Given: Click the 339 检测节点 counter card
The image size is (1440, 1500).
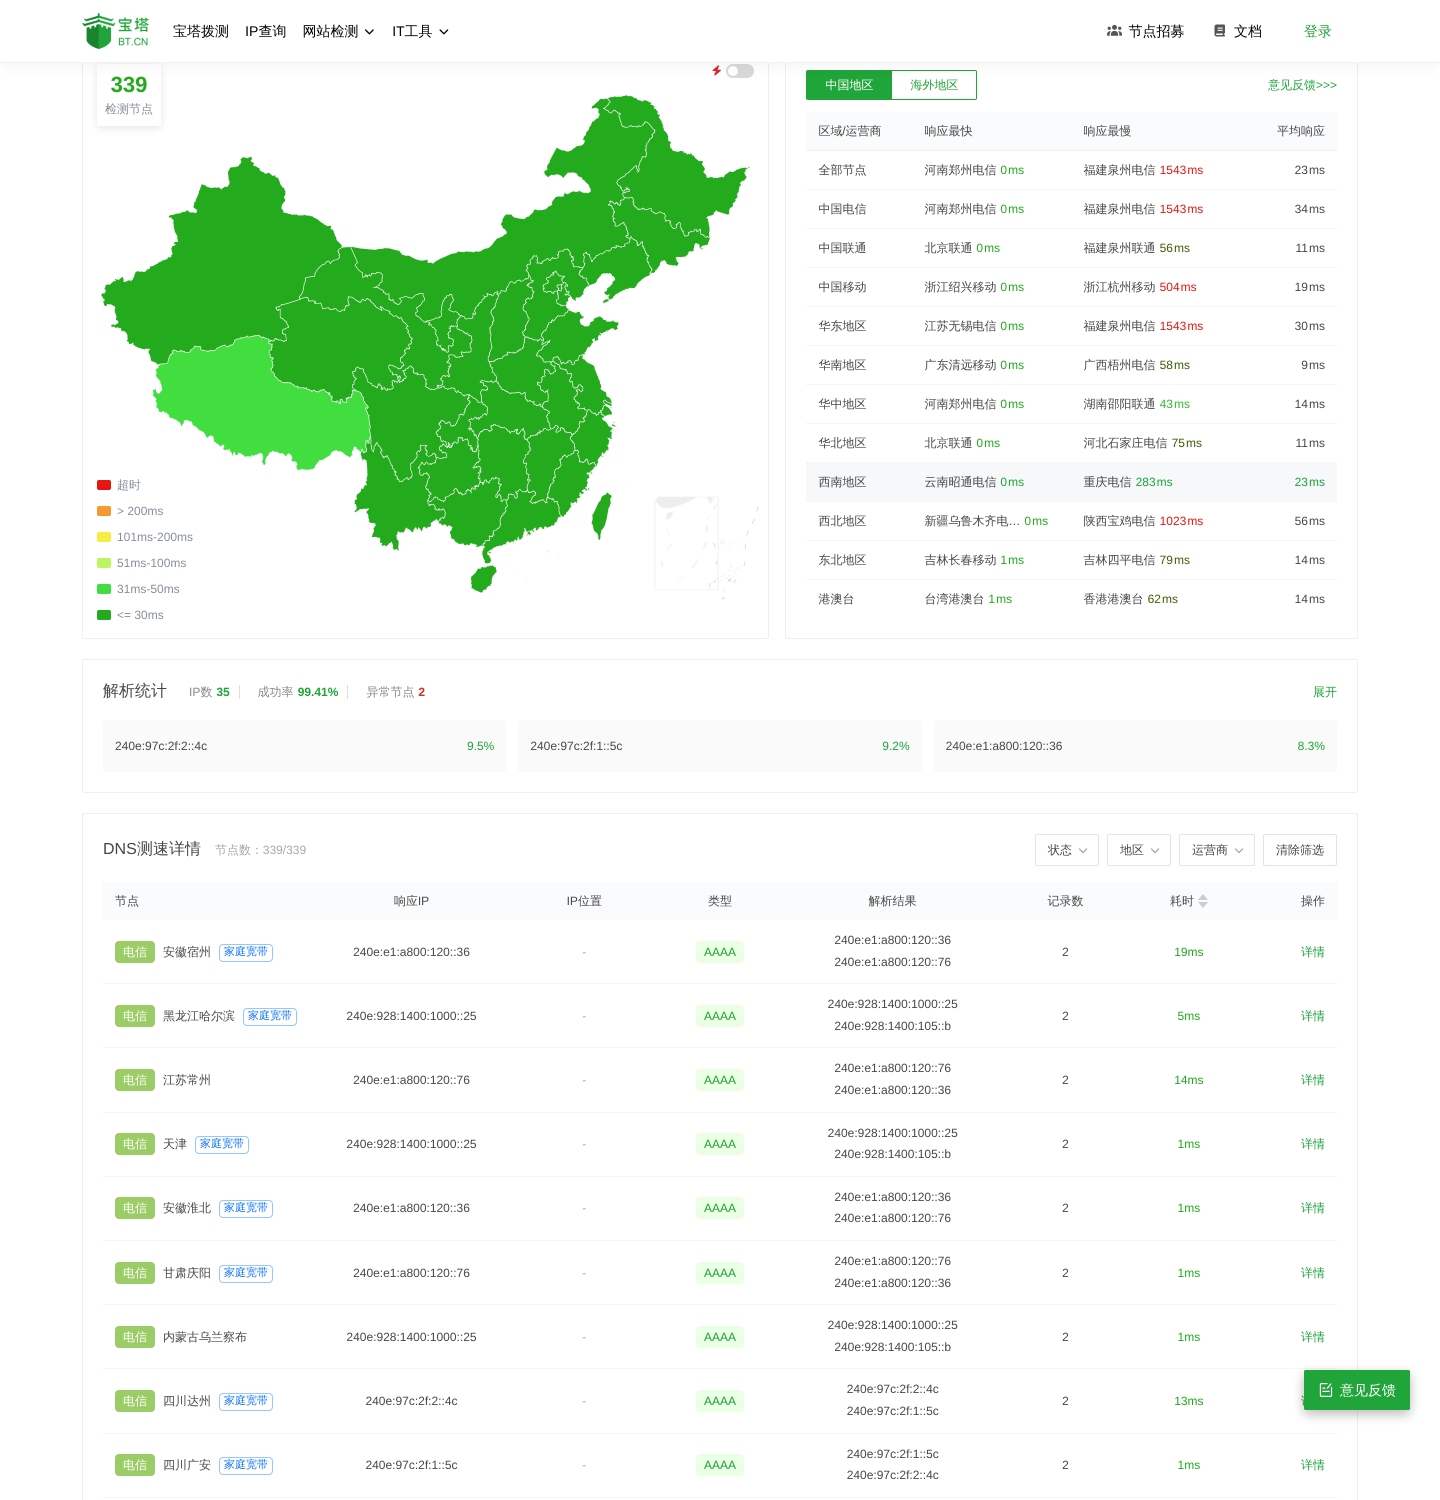Looking at the screenshot, I should click(129, 95).
